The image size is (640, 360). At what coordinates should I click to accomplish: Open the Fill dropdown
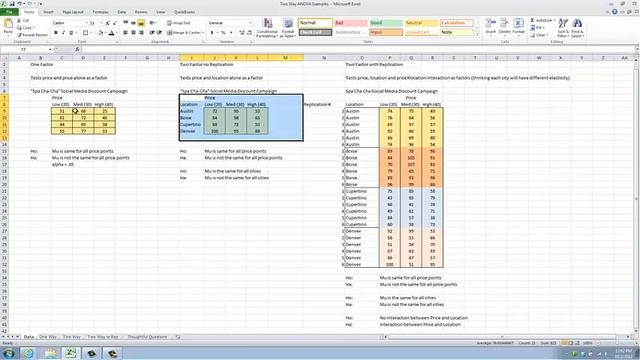pos(537,28)
